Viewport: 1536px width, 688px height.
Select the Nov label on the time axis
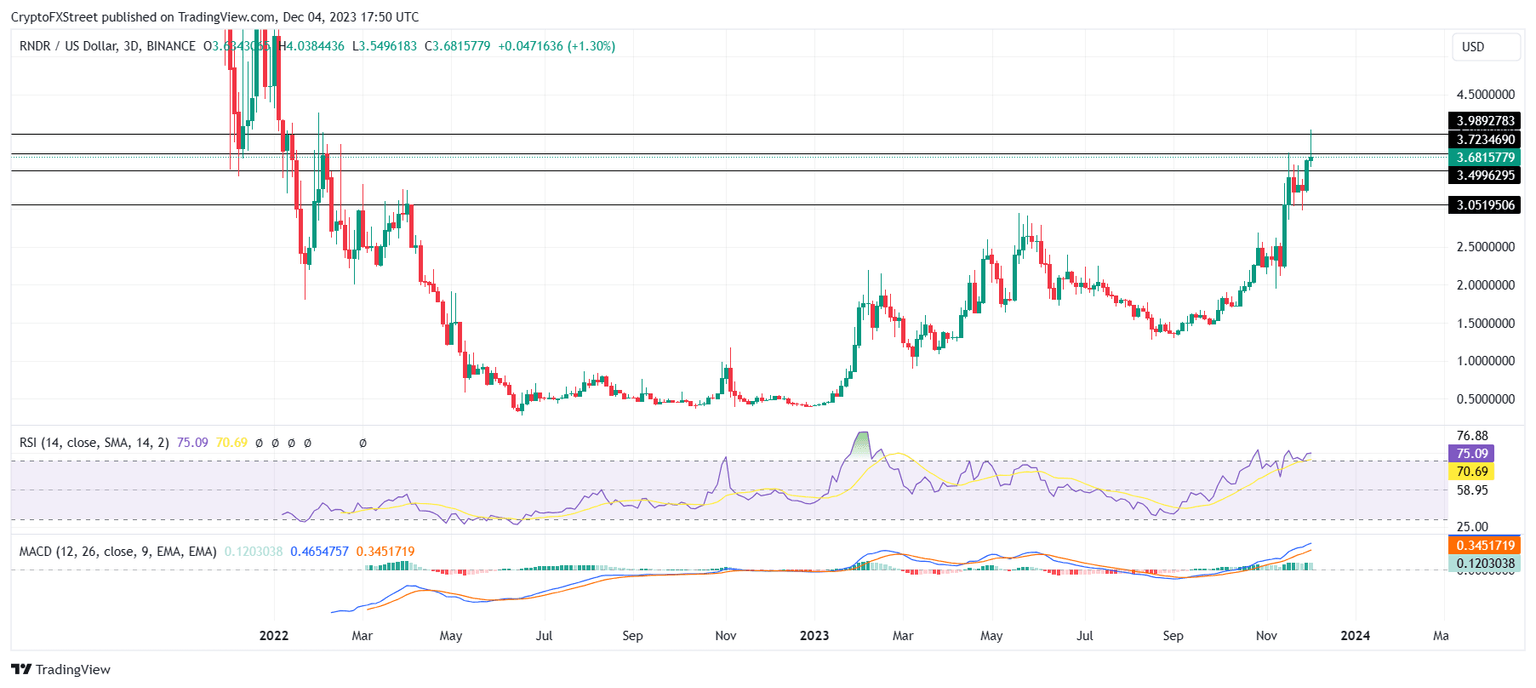point(1266,635)
